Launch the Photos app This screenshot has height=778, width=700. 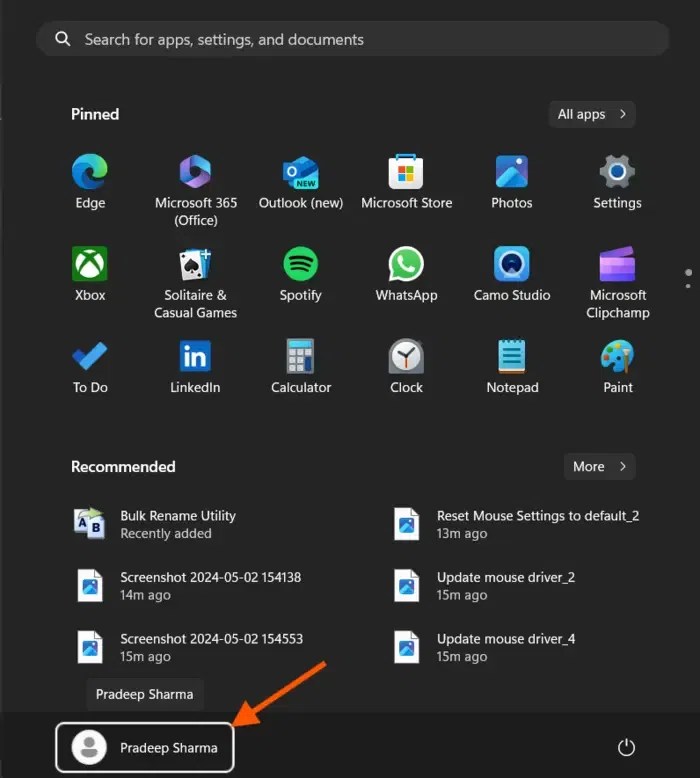tap(511, 182)
